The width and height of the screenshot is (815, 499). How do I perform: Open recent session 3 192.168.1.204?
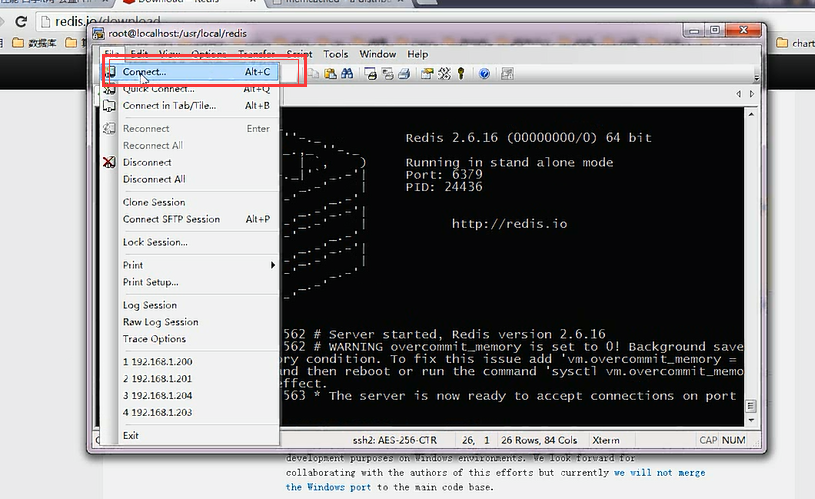pos(189,396)
